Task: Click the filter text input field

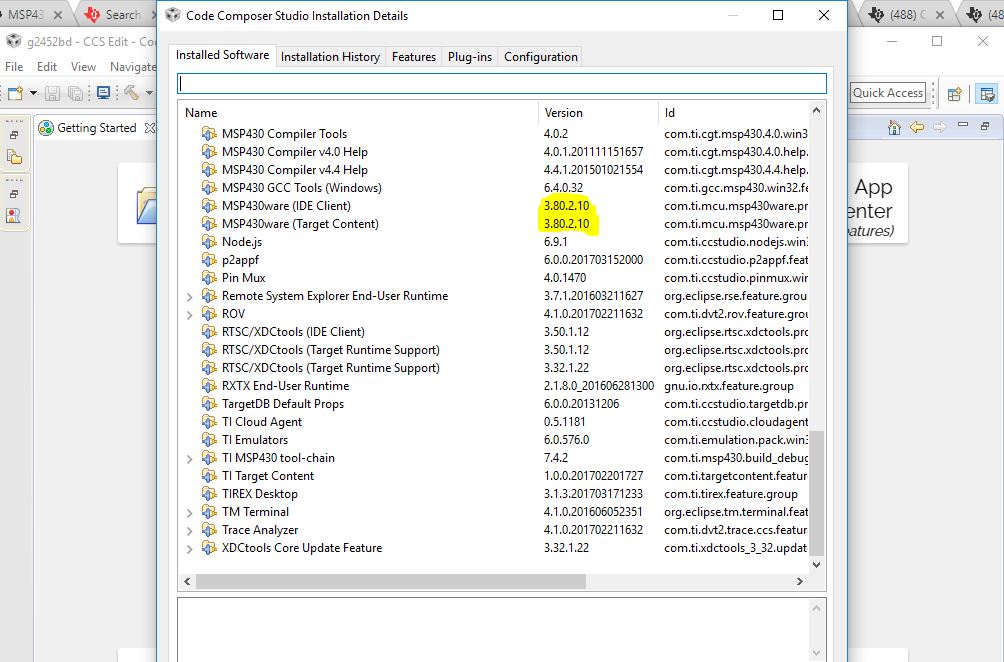Action: (x=502, y=84)
